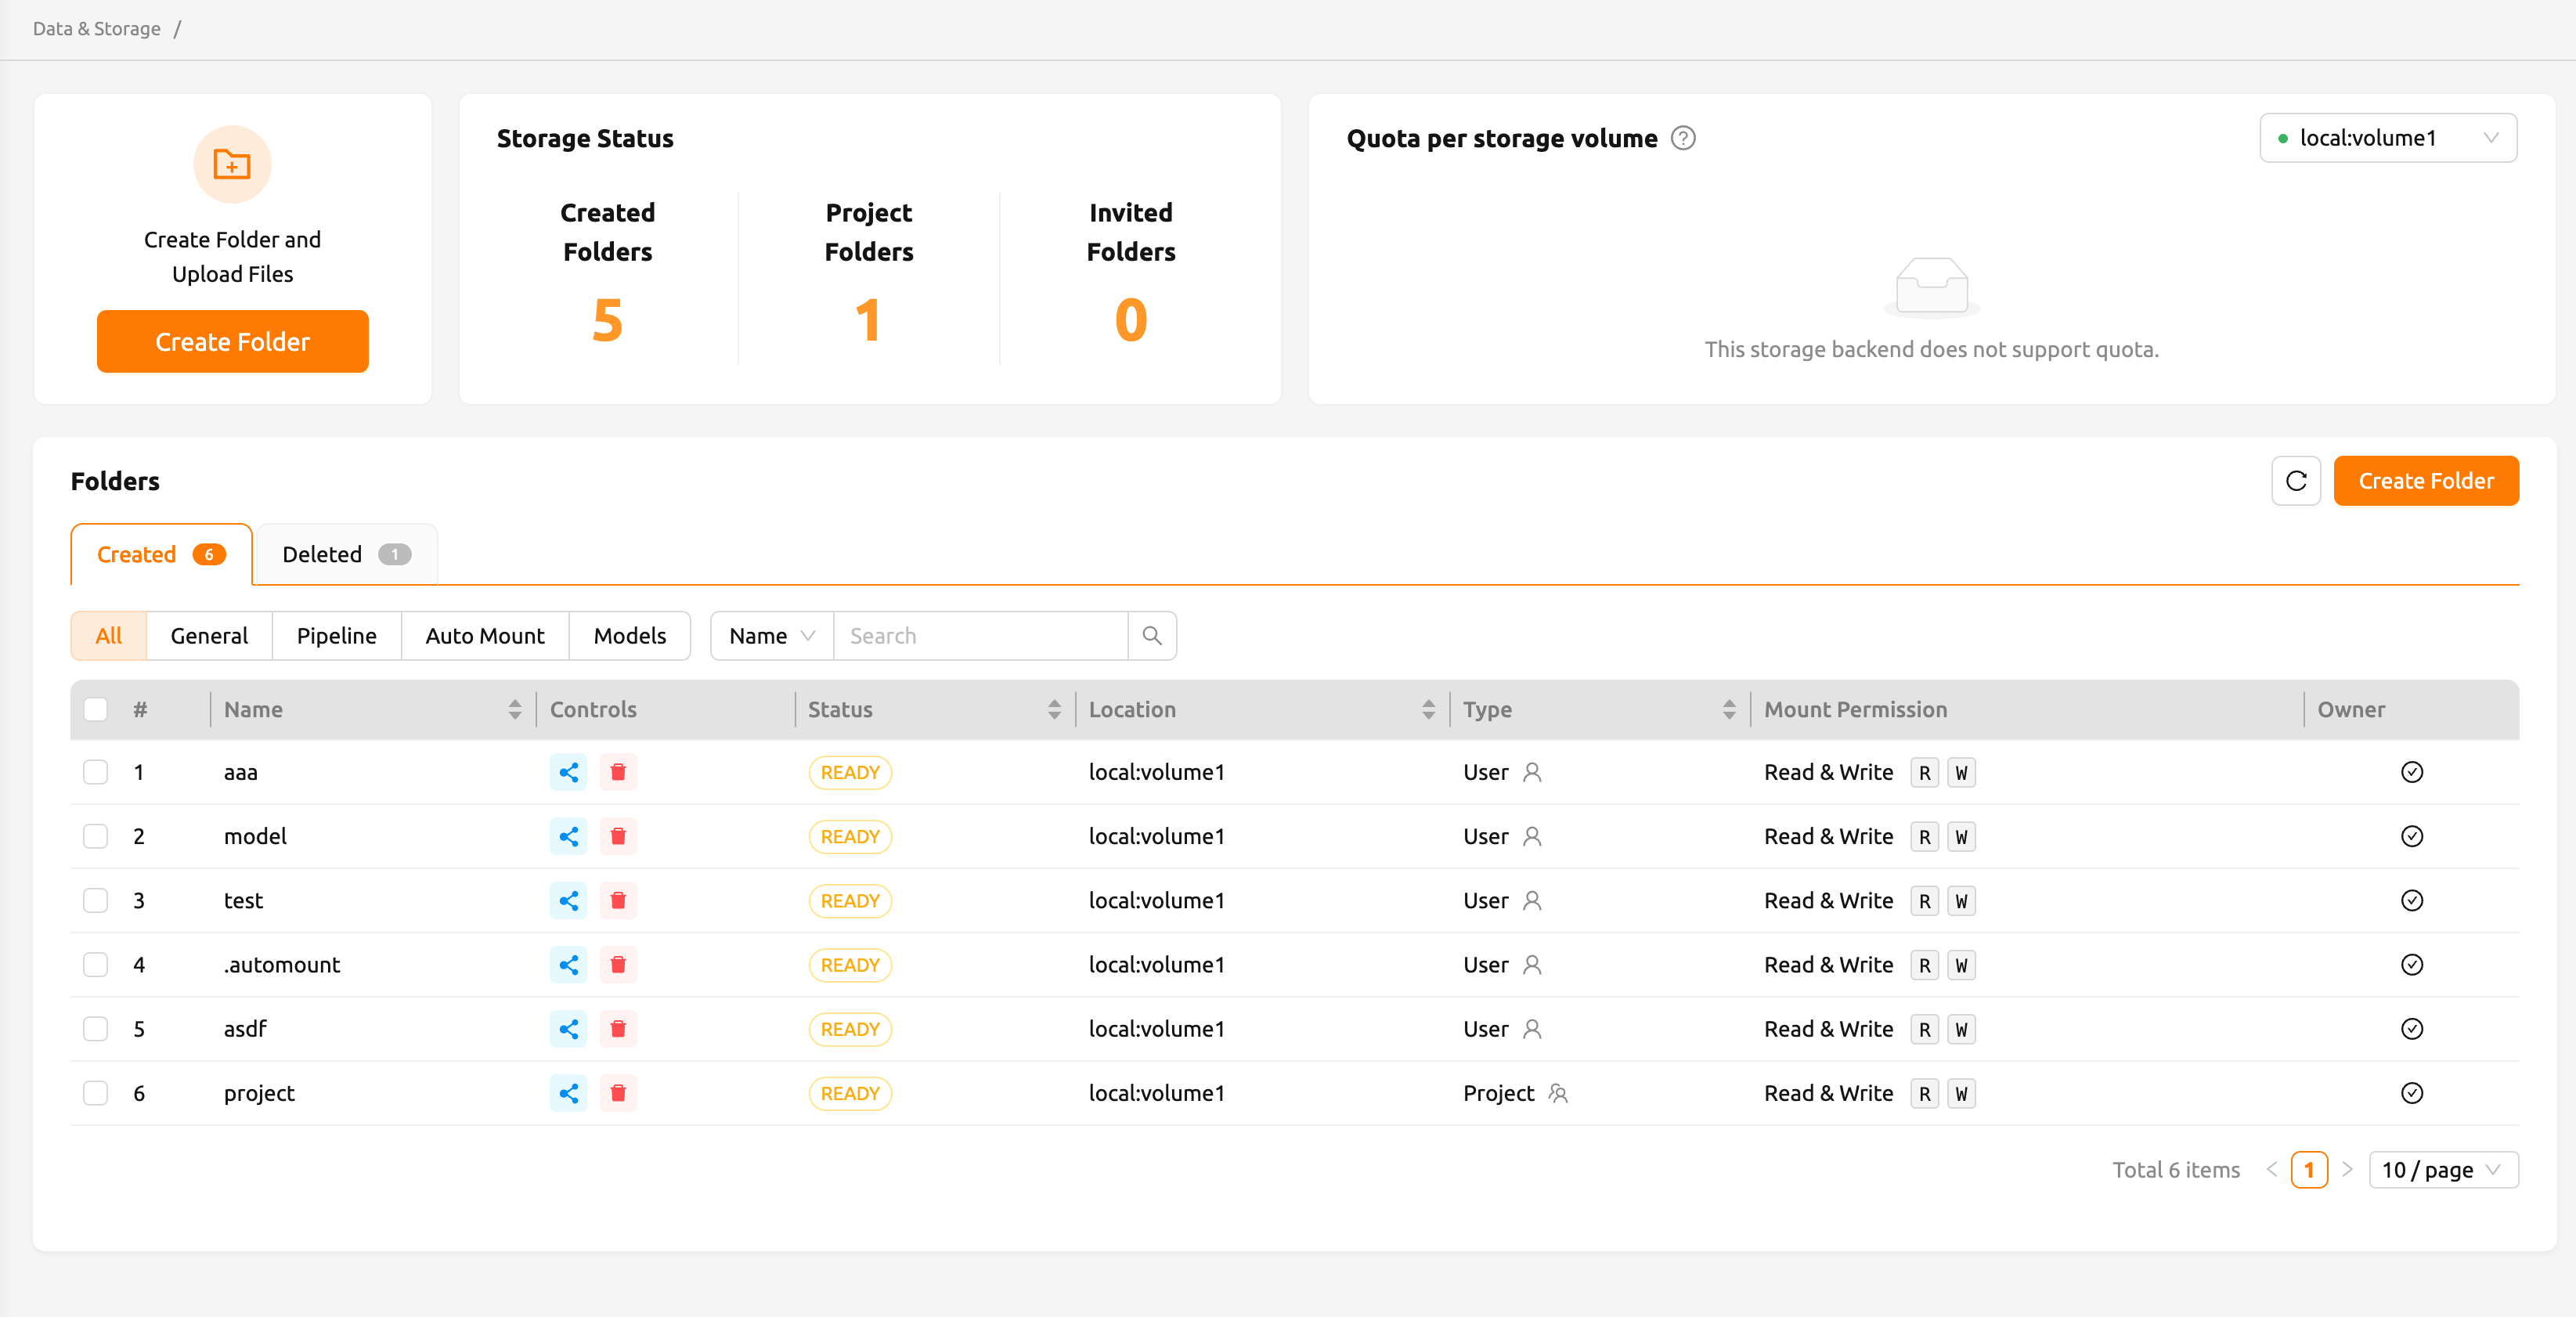Share the asdf folder
The image size is (2576, 1317).
click(568, 1028)
